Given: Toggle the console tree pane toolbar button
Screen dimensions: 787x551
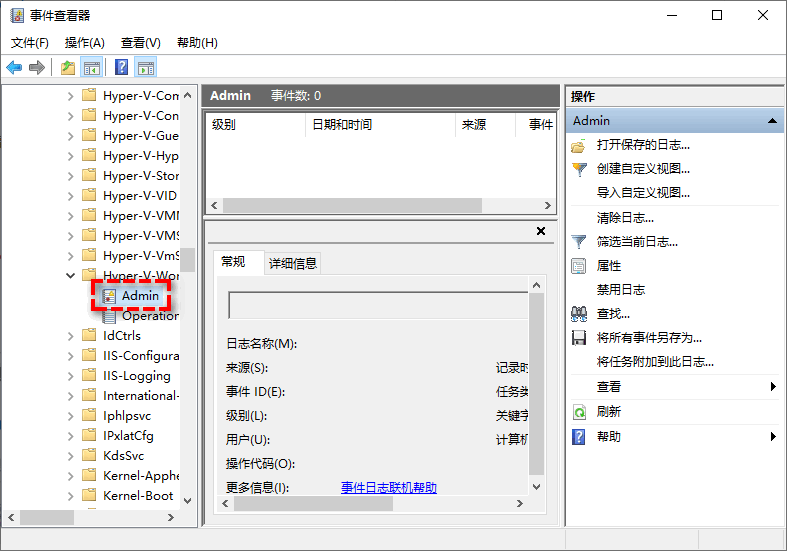Looking at the screenshot, I should (x=92, y=68).
